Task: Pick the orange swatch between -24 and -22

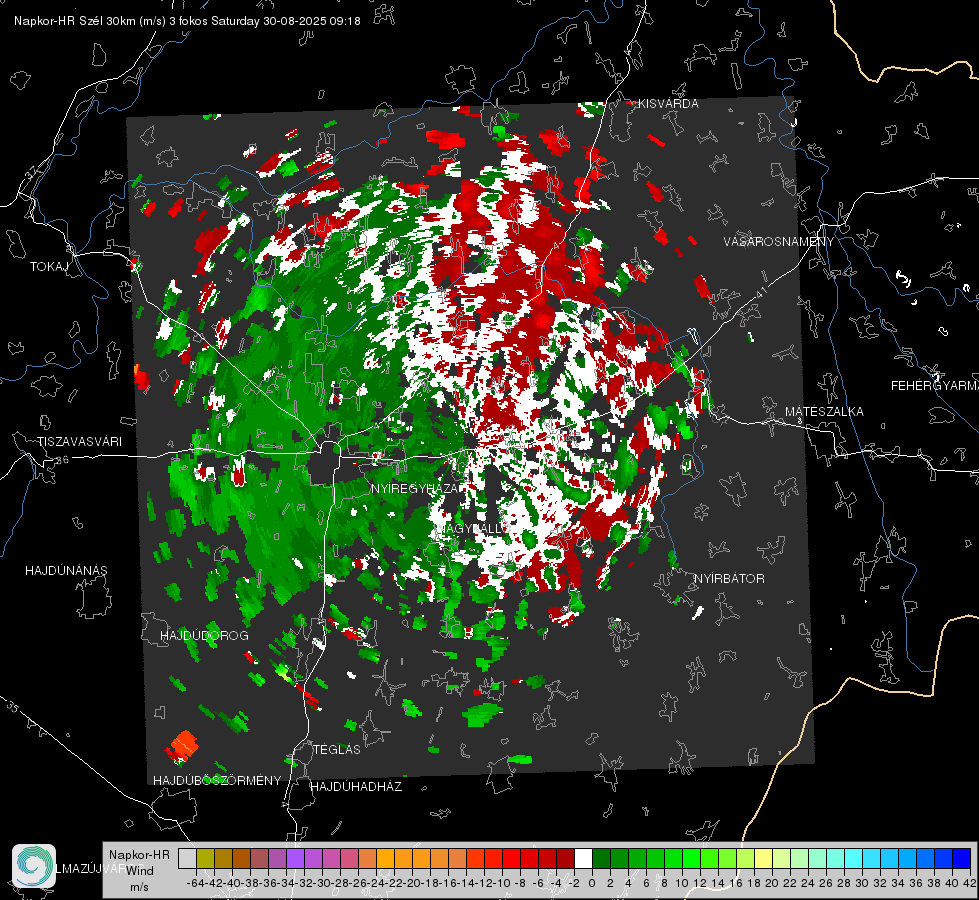Action: point(385,858)
